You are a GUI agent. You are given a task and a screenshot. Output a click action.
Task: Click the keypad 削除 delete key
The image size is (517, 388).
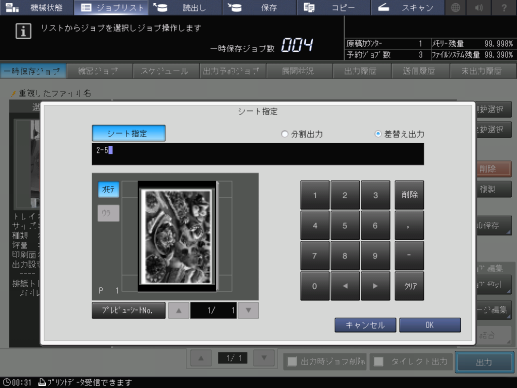(x=409, y=195)
